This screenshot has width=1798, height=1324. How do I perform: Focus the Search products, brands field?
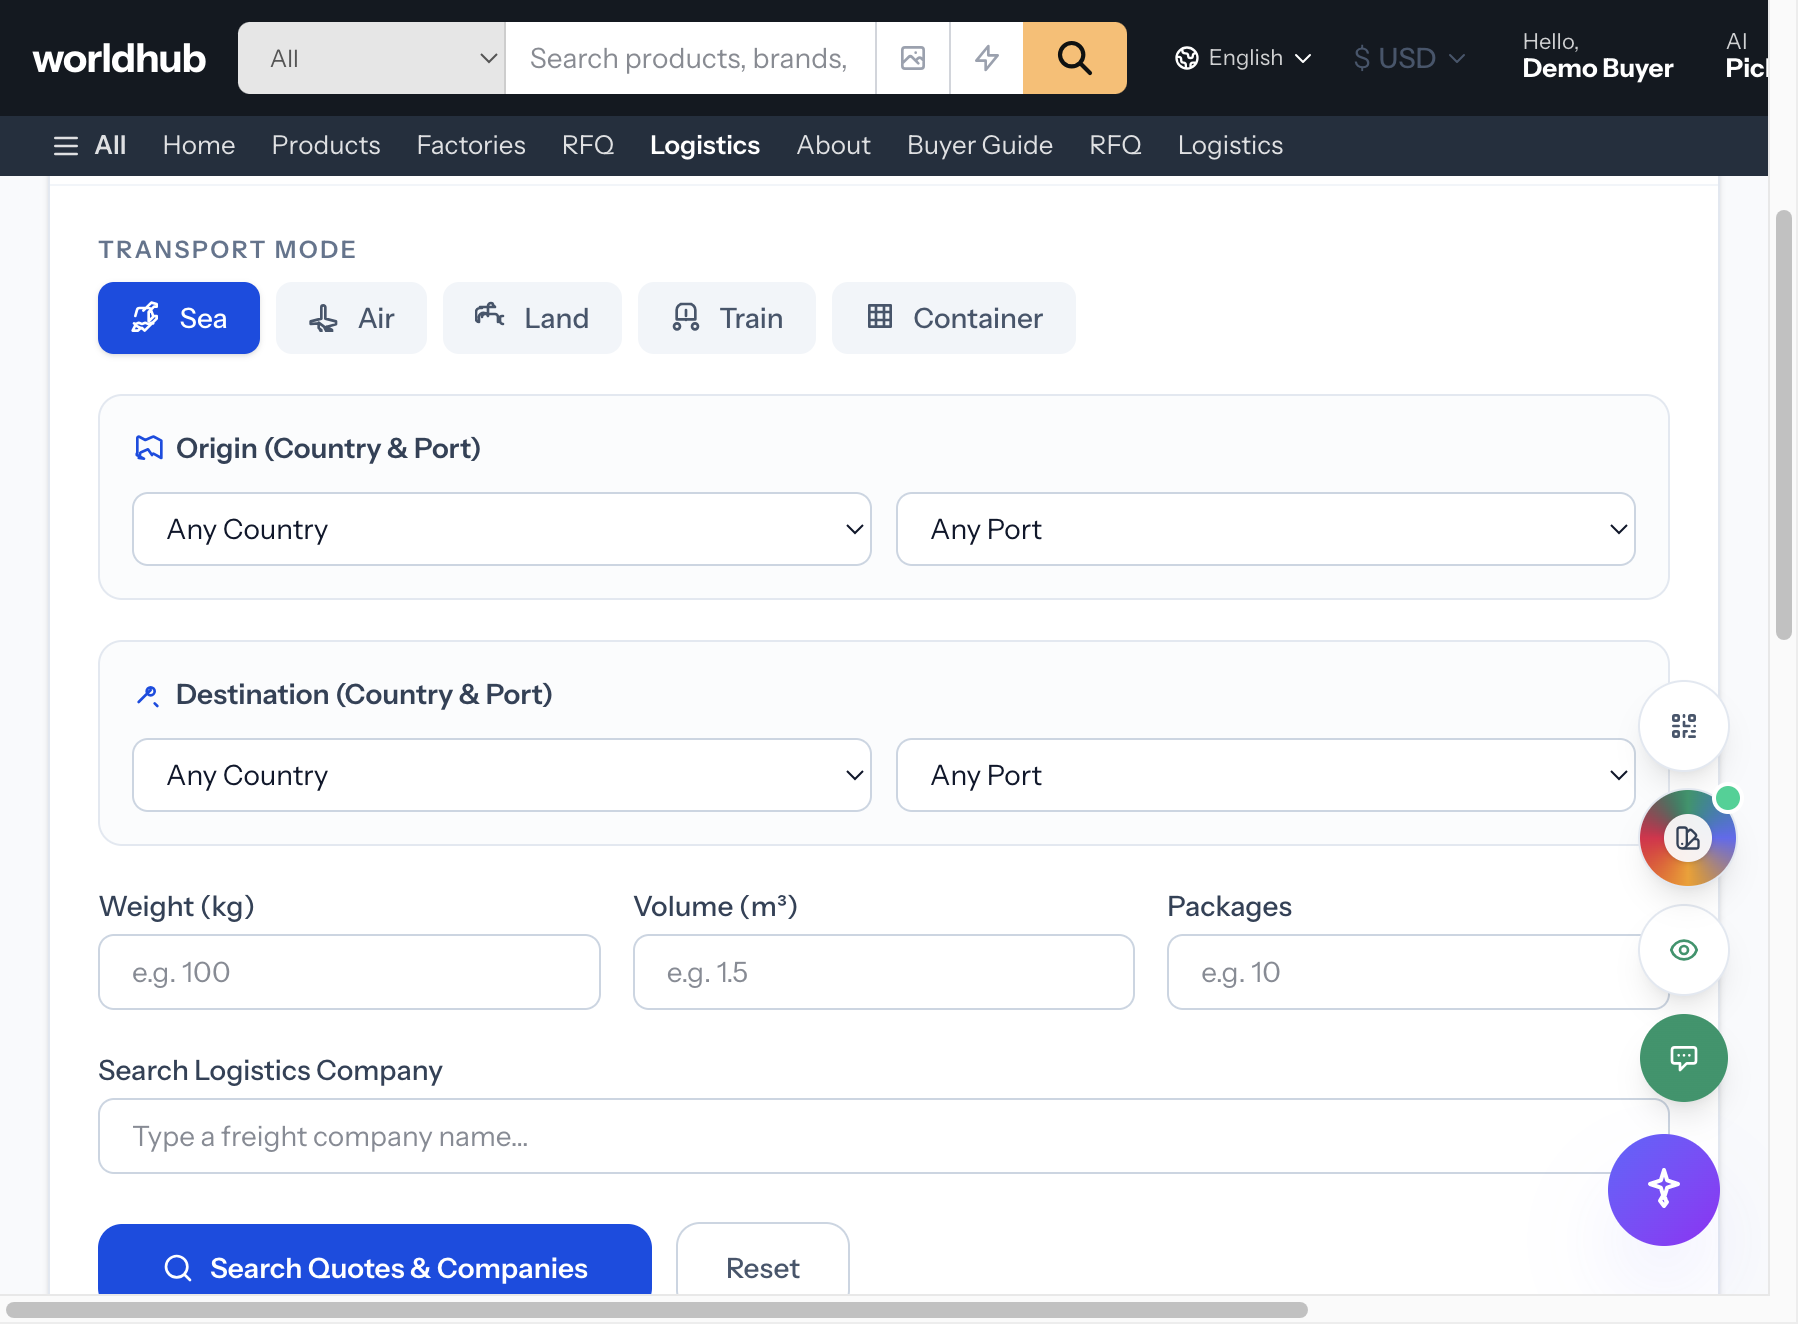(691, 58)
